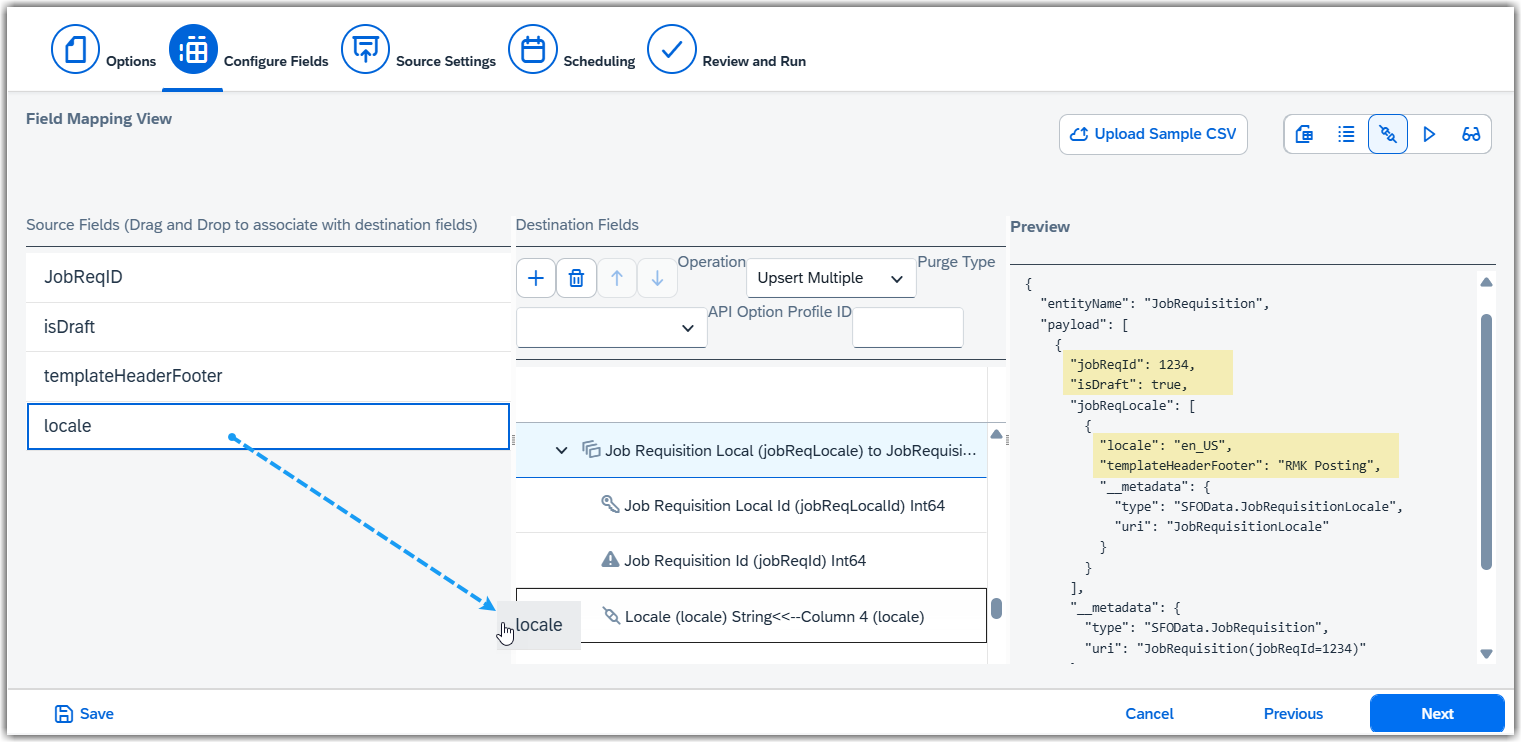Move field down with down arrow
1522x743 pixels.
[657, 278]
